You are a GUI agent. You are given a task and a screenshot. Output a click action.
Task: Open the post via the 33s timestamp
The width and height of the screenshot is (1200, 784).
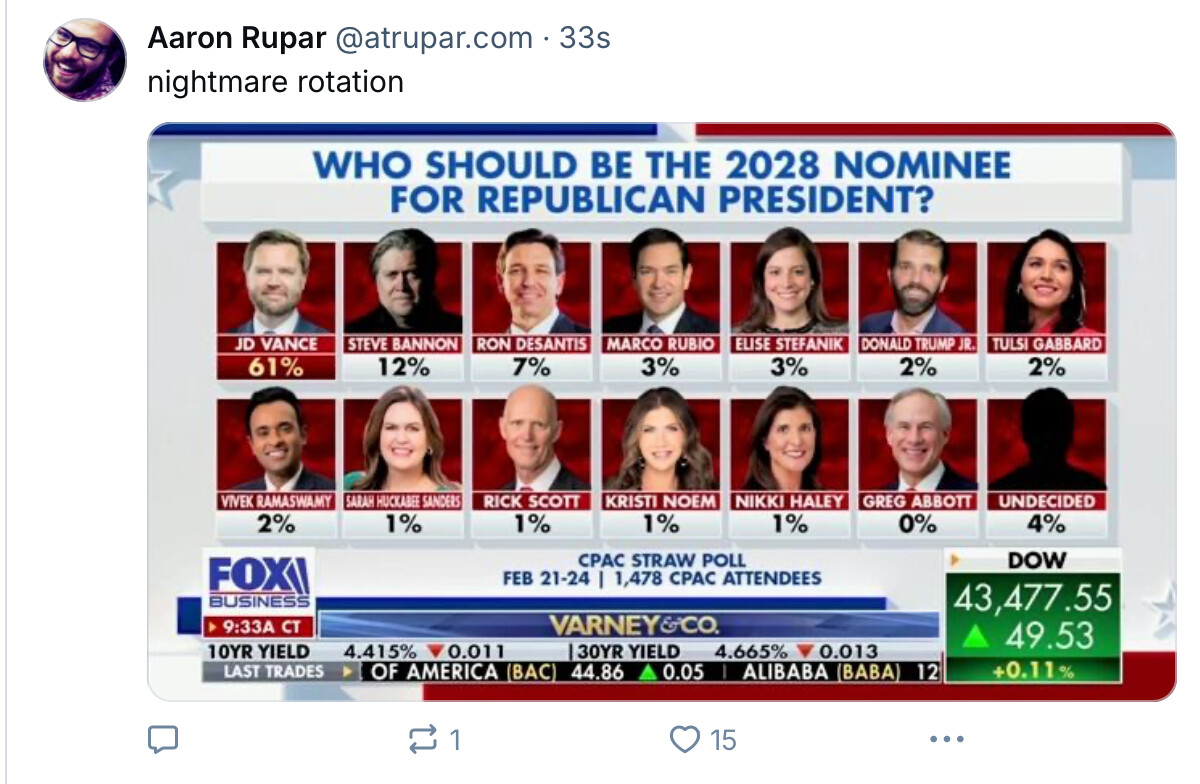[585, 38]
